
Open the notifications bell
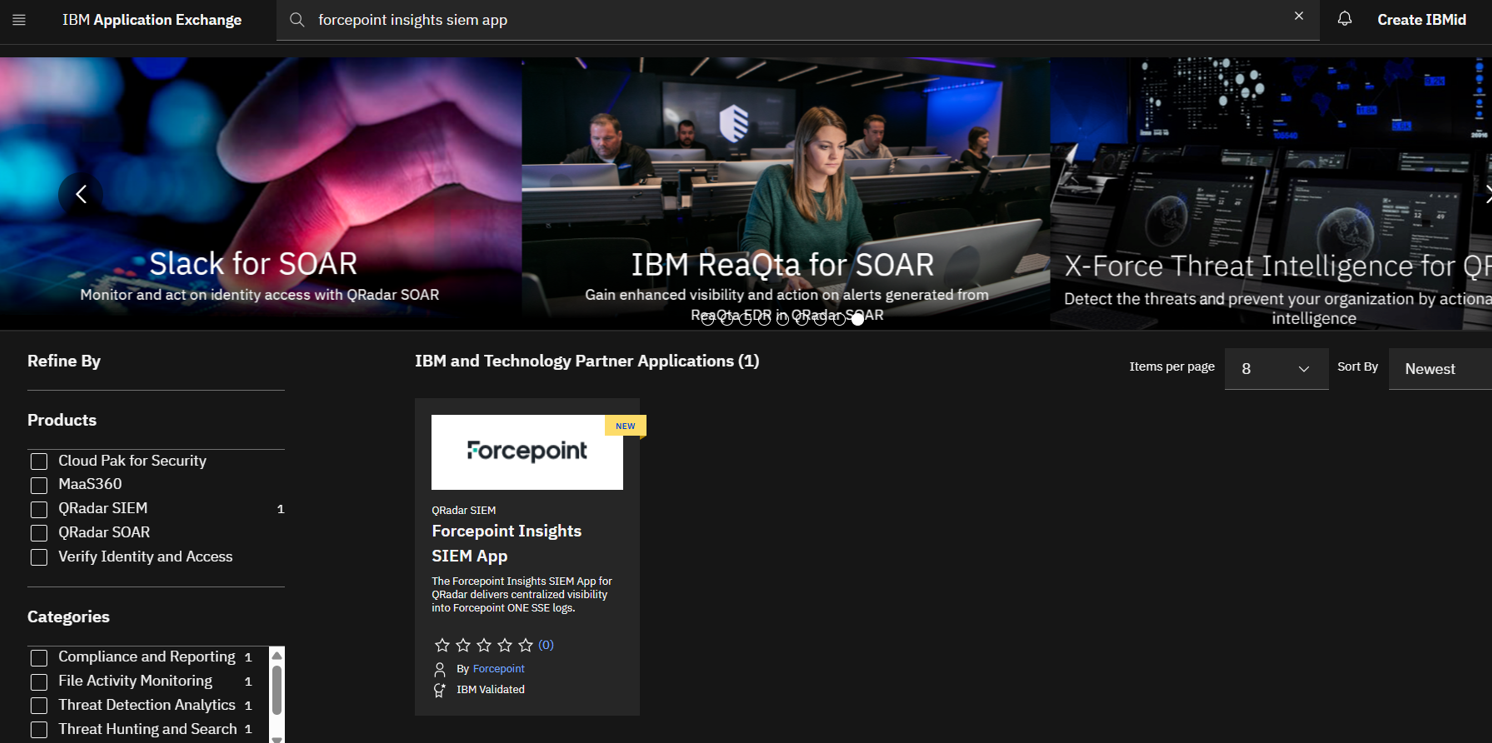click(1344, 19)
